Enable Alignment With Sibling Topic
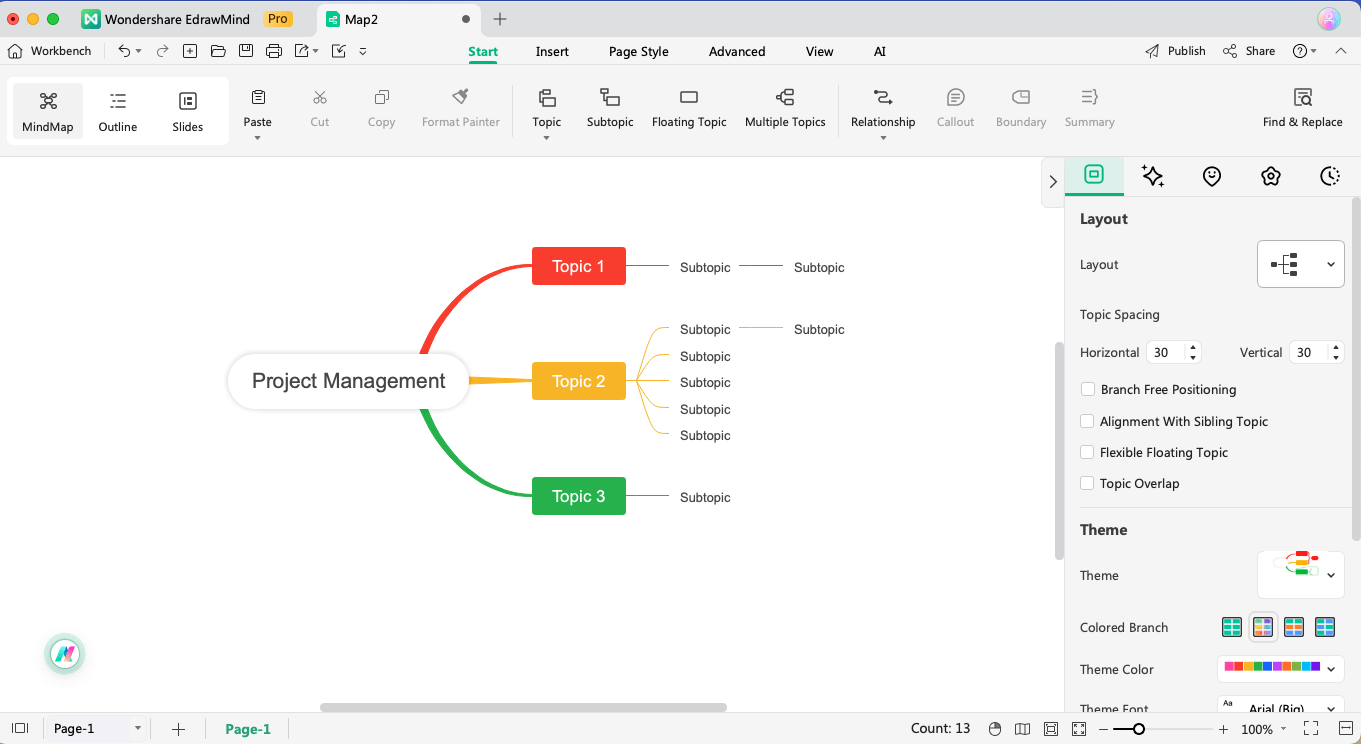1361x744 pixels. point(1087,421)
